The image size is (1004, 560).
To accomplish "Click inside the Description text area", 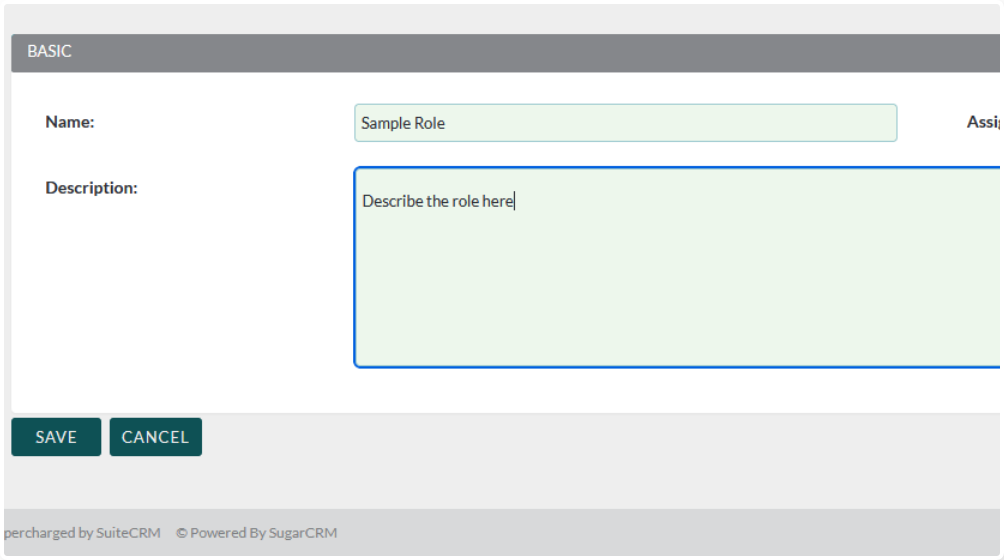I will (x=676, y=280).
